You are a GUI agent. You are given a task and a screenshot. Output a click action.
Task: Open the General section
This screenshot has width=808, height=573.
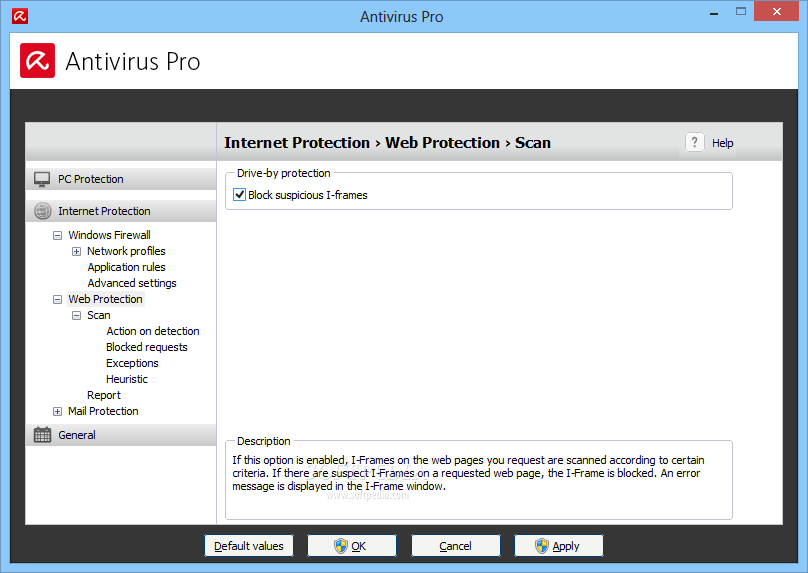click(x=121, y=435)
